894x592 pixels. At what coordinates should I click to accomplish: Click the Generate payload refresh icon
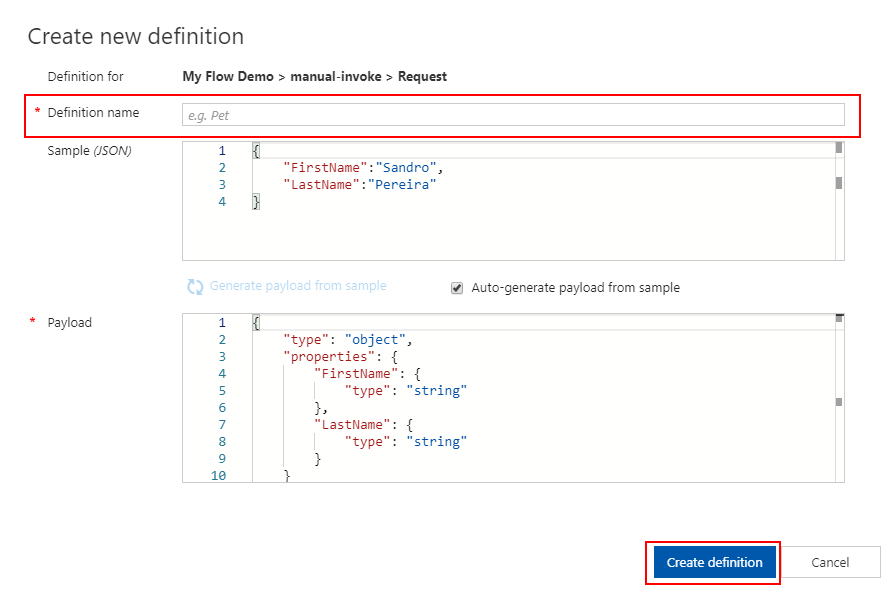point(195,287)
